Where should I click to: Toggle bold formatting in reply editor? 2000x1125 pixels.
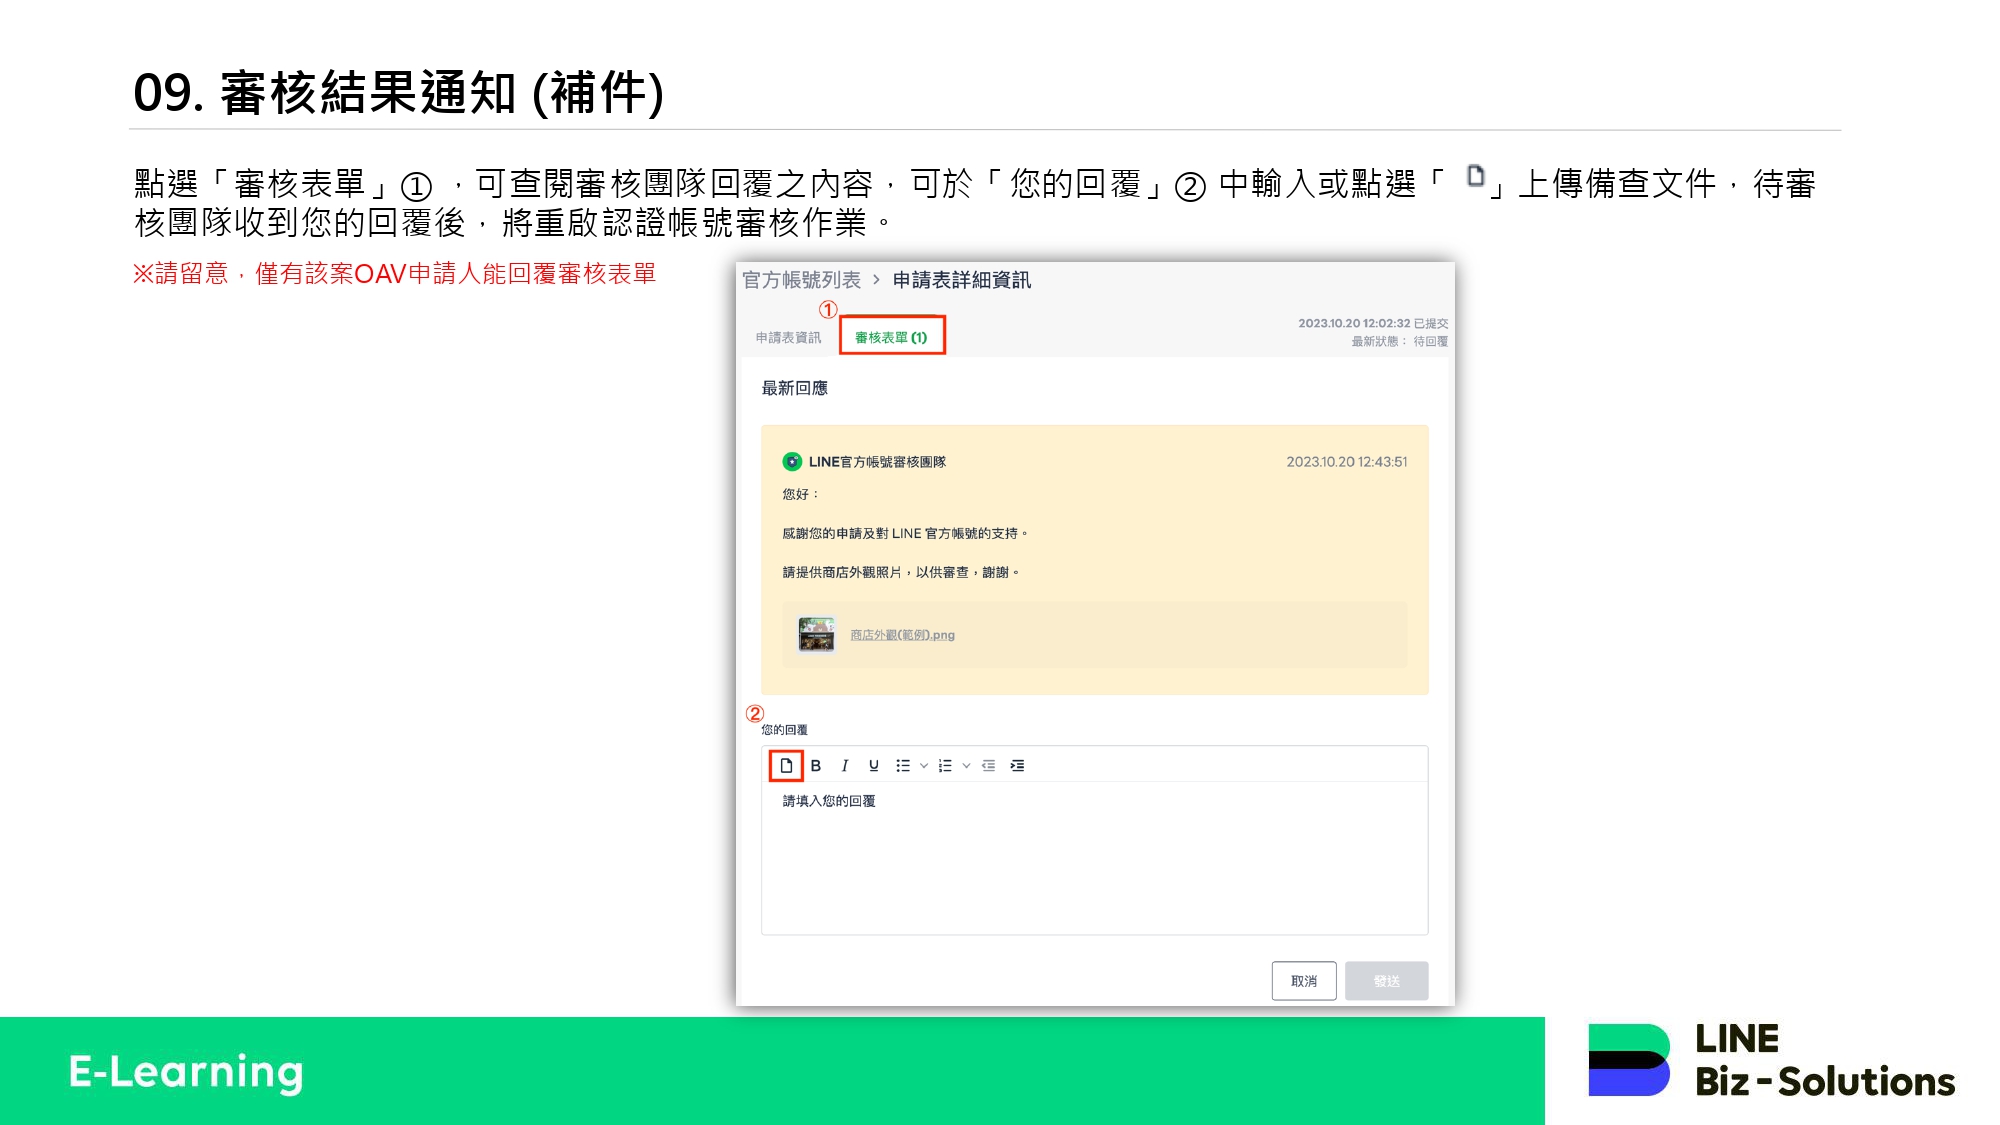pos(816,766)
